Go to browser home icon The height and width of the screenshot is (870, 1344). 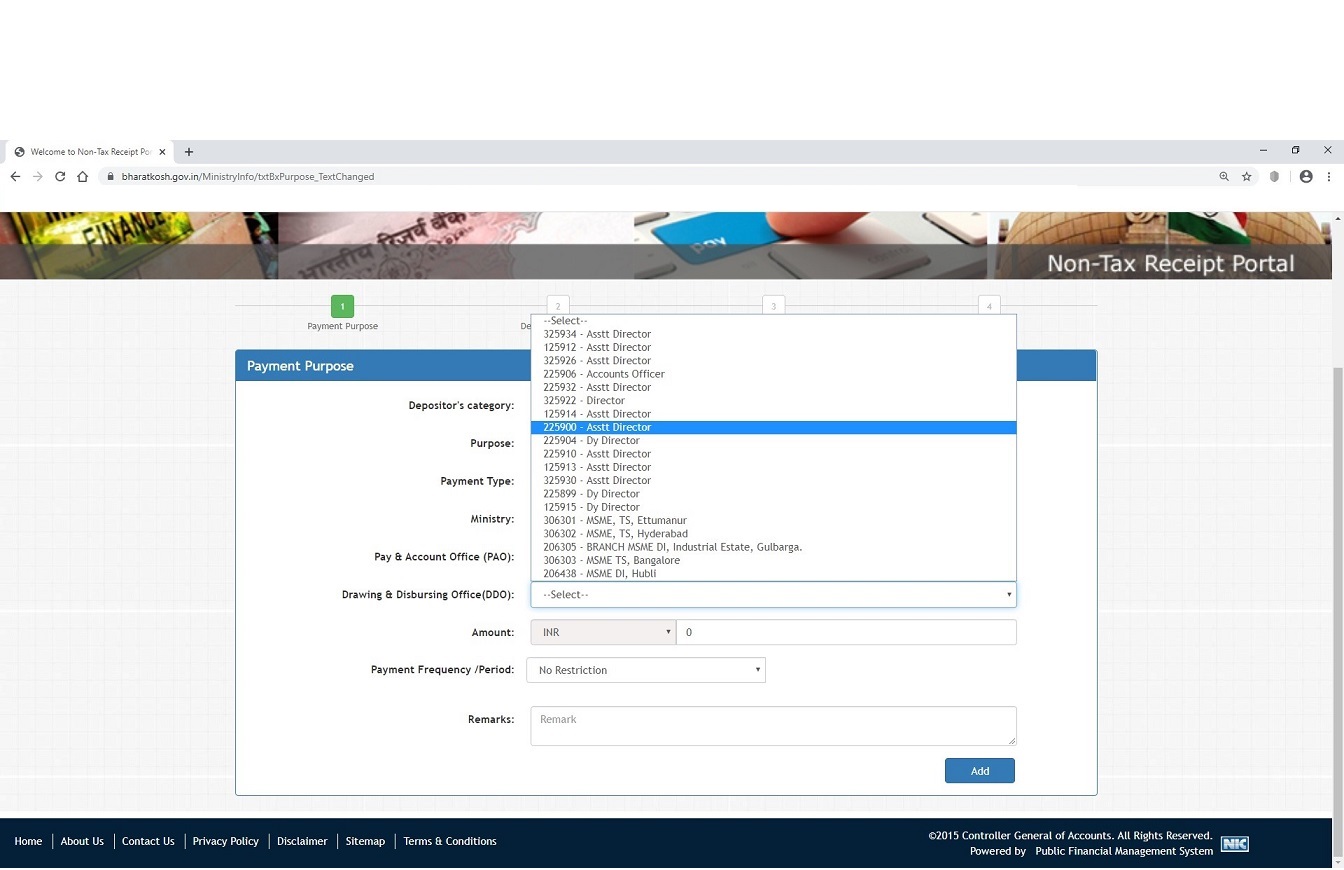pyautogui.click(x=83, y=177)
